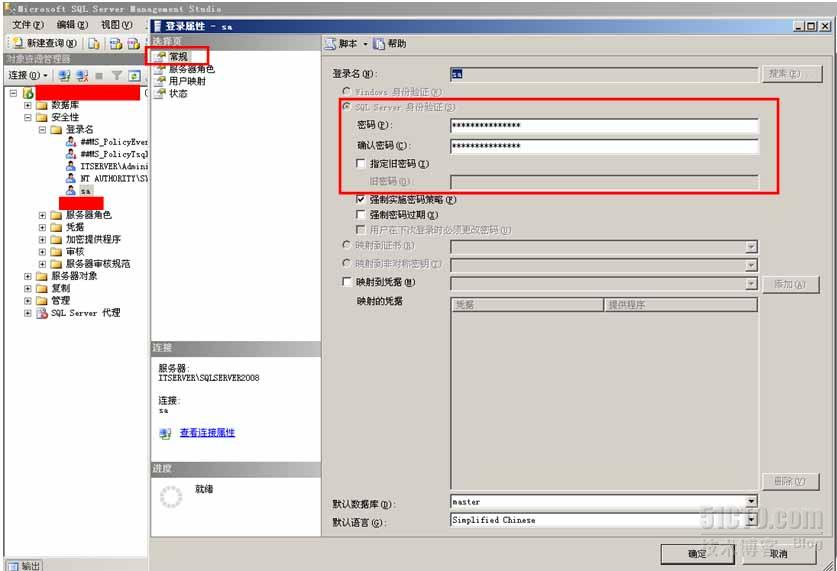Expand the 数据库 tree node
Image resolution: width=837 pixels, height=571 pixels.
click(28, 105)
